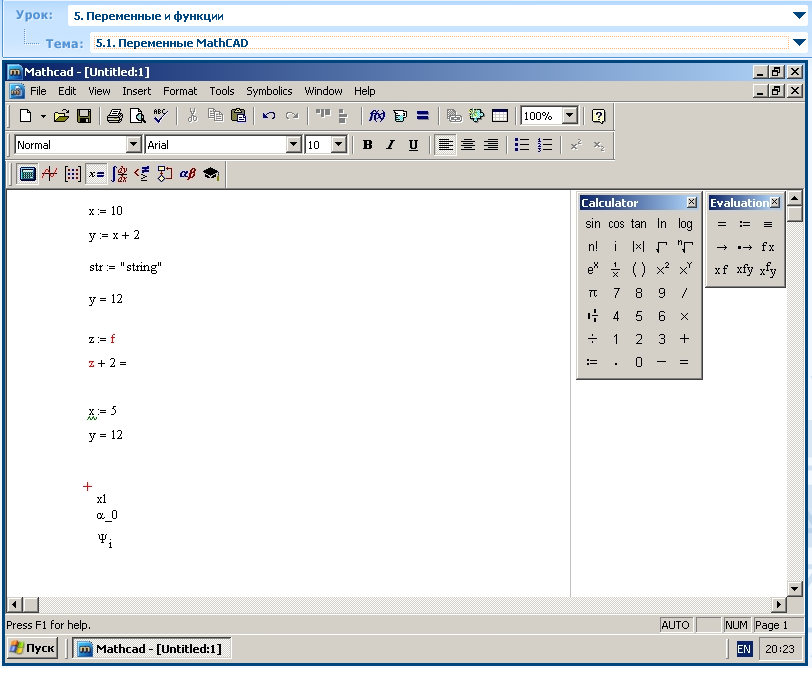This screenshot has width=812, height=682.
Task: Open the Edit menu
Action: coord(67,91)
